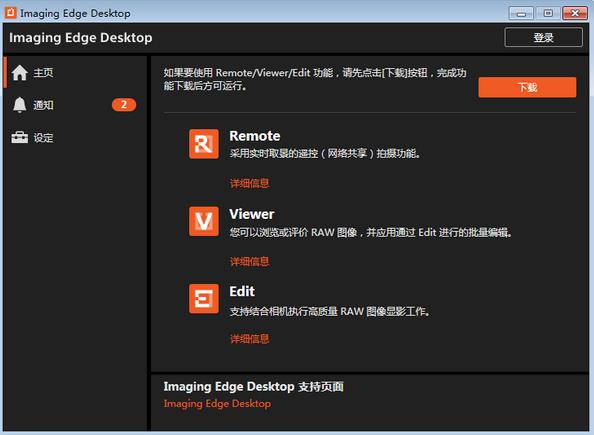
Task: Click the Remote description 采用实时取景的遥控
Action: 325,153
